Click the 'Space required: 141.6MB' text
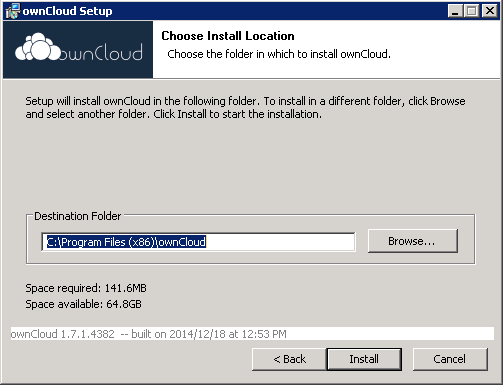Image resolution: width=503 pixels, height=385 pixels. [x=86, y=288]
